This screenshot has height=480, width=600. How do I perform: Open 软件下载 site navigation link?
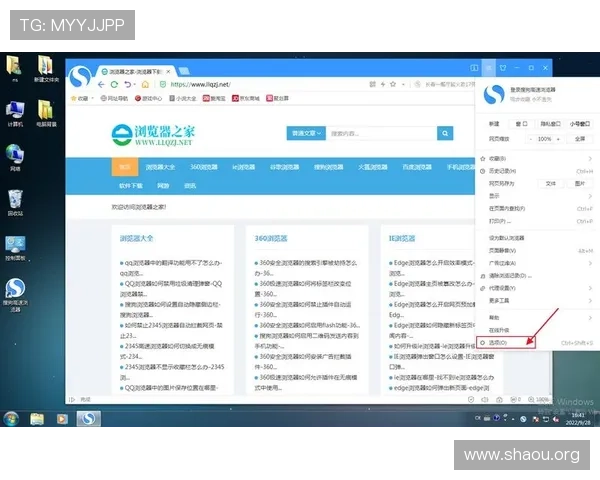(x=130, y=186)
